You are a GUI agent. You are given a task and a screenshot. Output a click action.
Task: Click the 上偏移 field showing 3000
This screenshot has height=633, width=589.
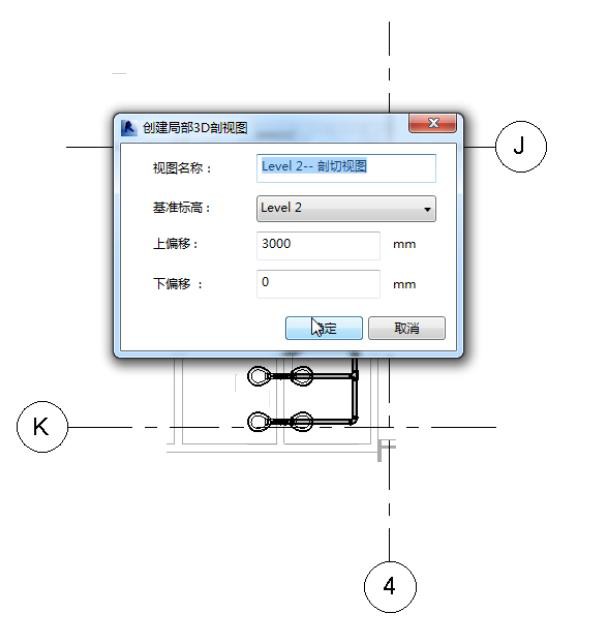click(x=318, y=245)
